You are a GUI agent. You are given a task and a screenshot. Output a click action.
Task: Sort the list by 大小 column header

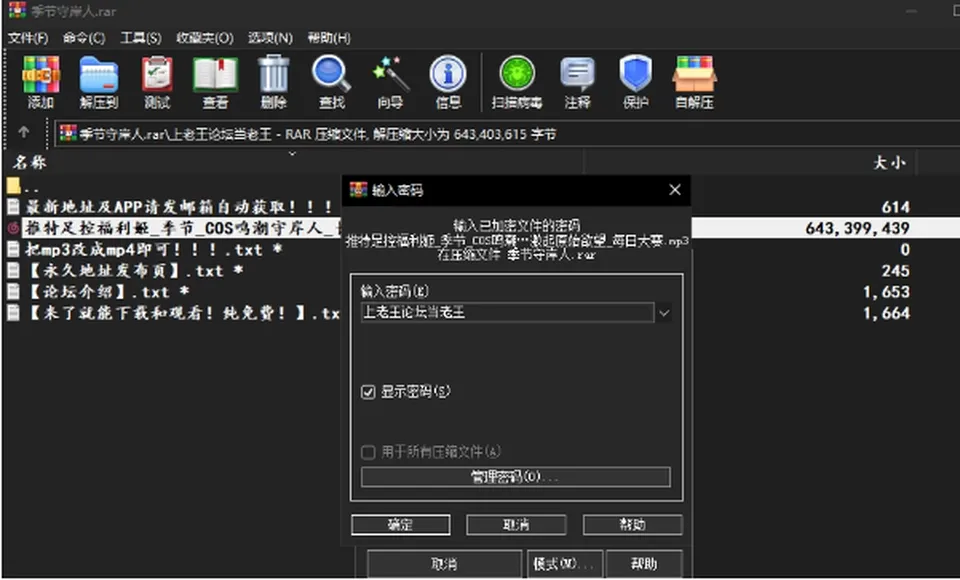click(x=889, y=162)
